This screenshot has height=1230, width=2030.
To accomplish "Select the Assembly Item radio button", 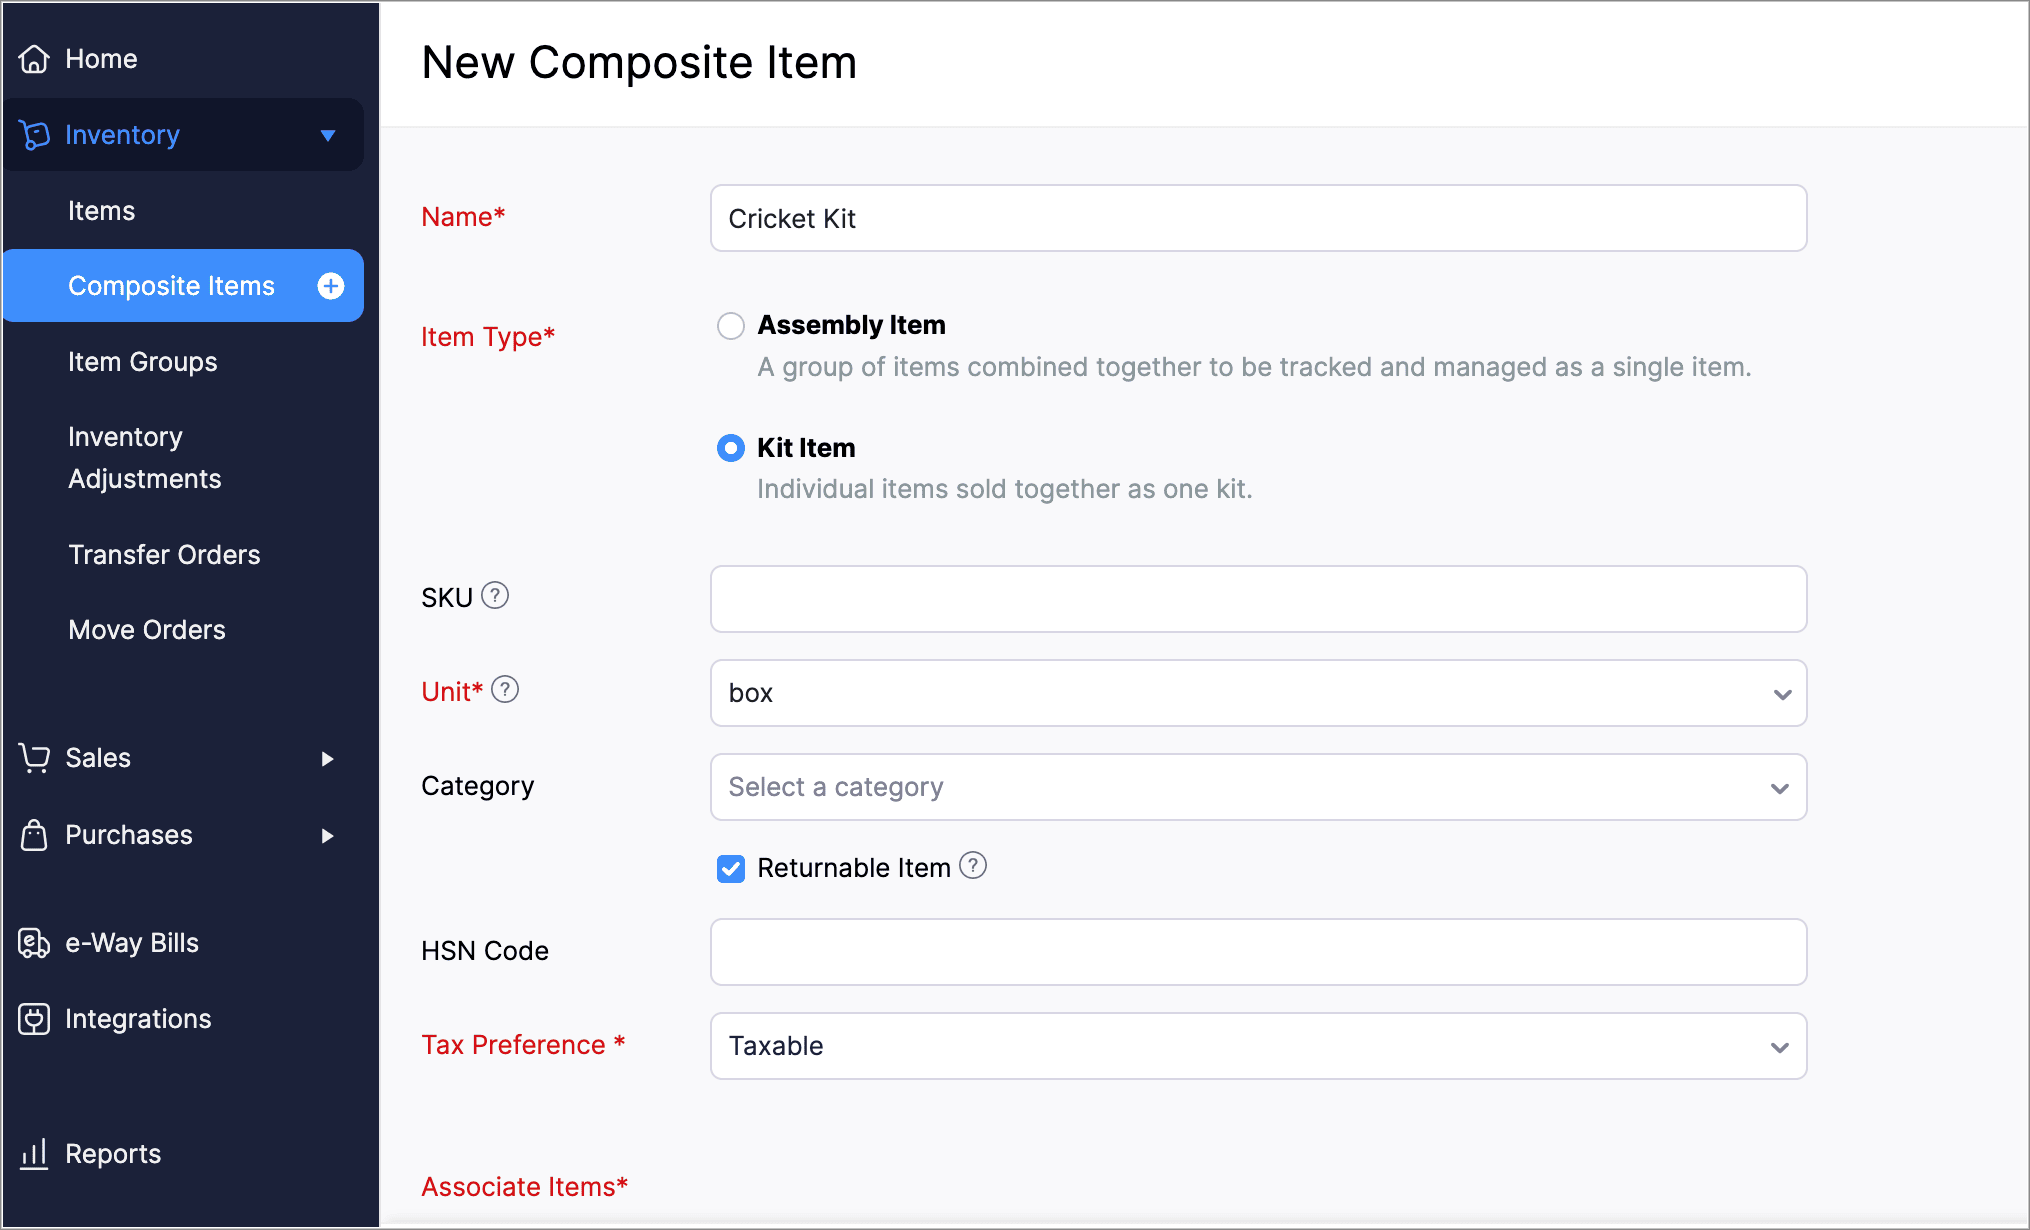I will click(731, 326).
